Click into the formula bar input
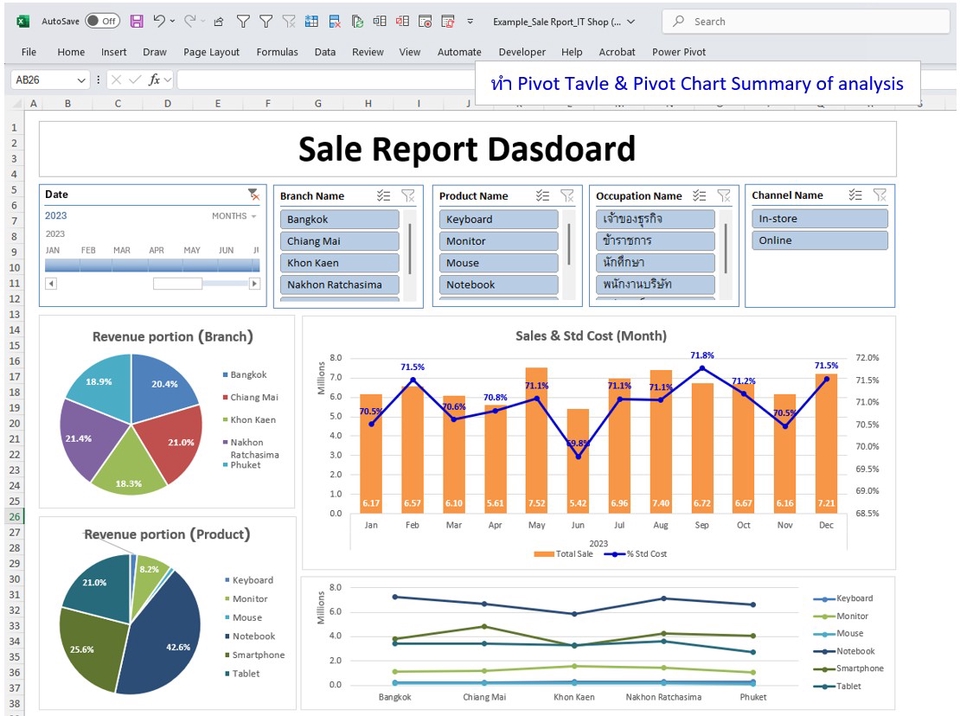960x716 pixels. [326, 80]
